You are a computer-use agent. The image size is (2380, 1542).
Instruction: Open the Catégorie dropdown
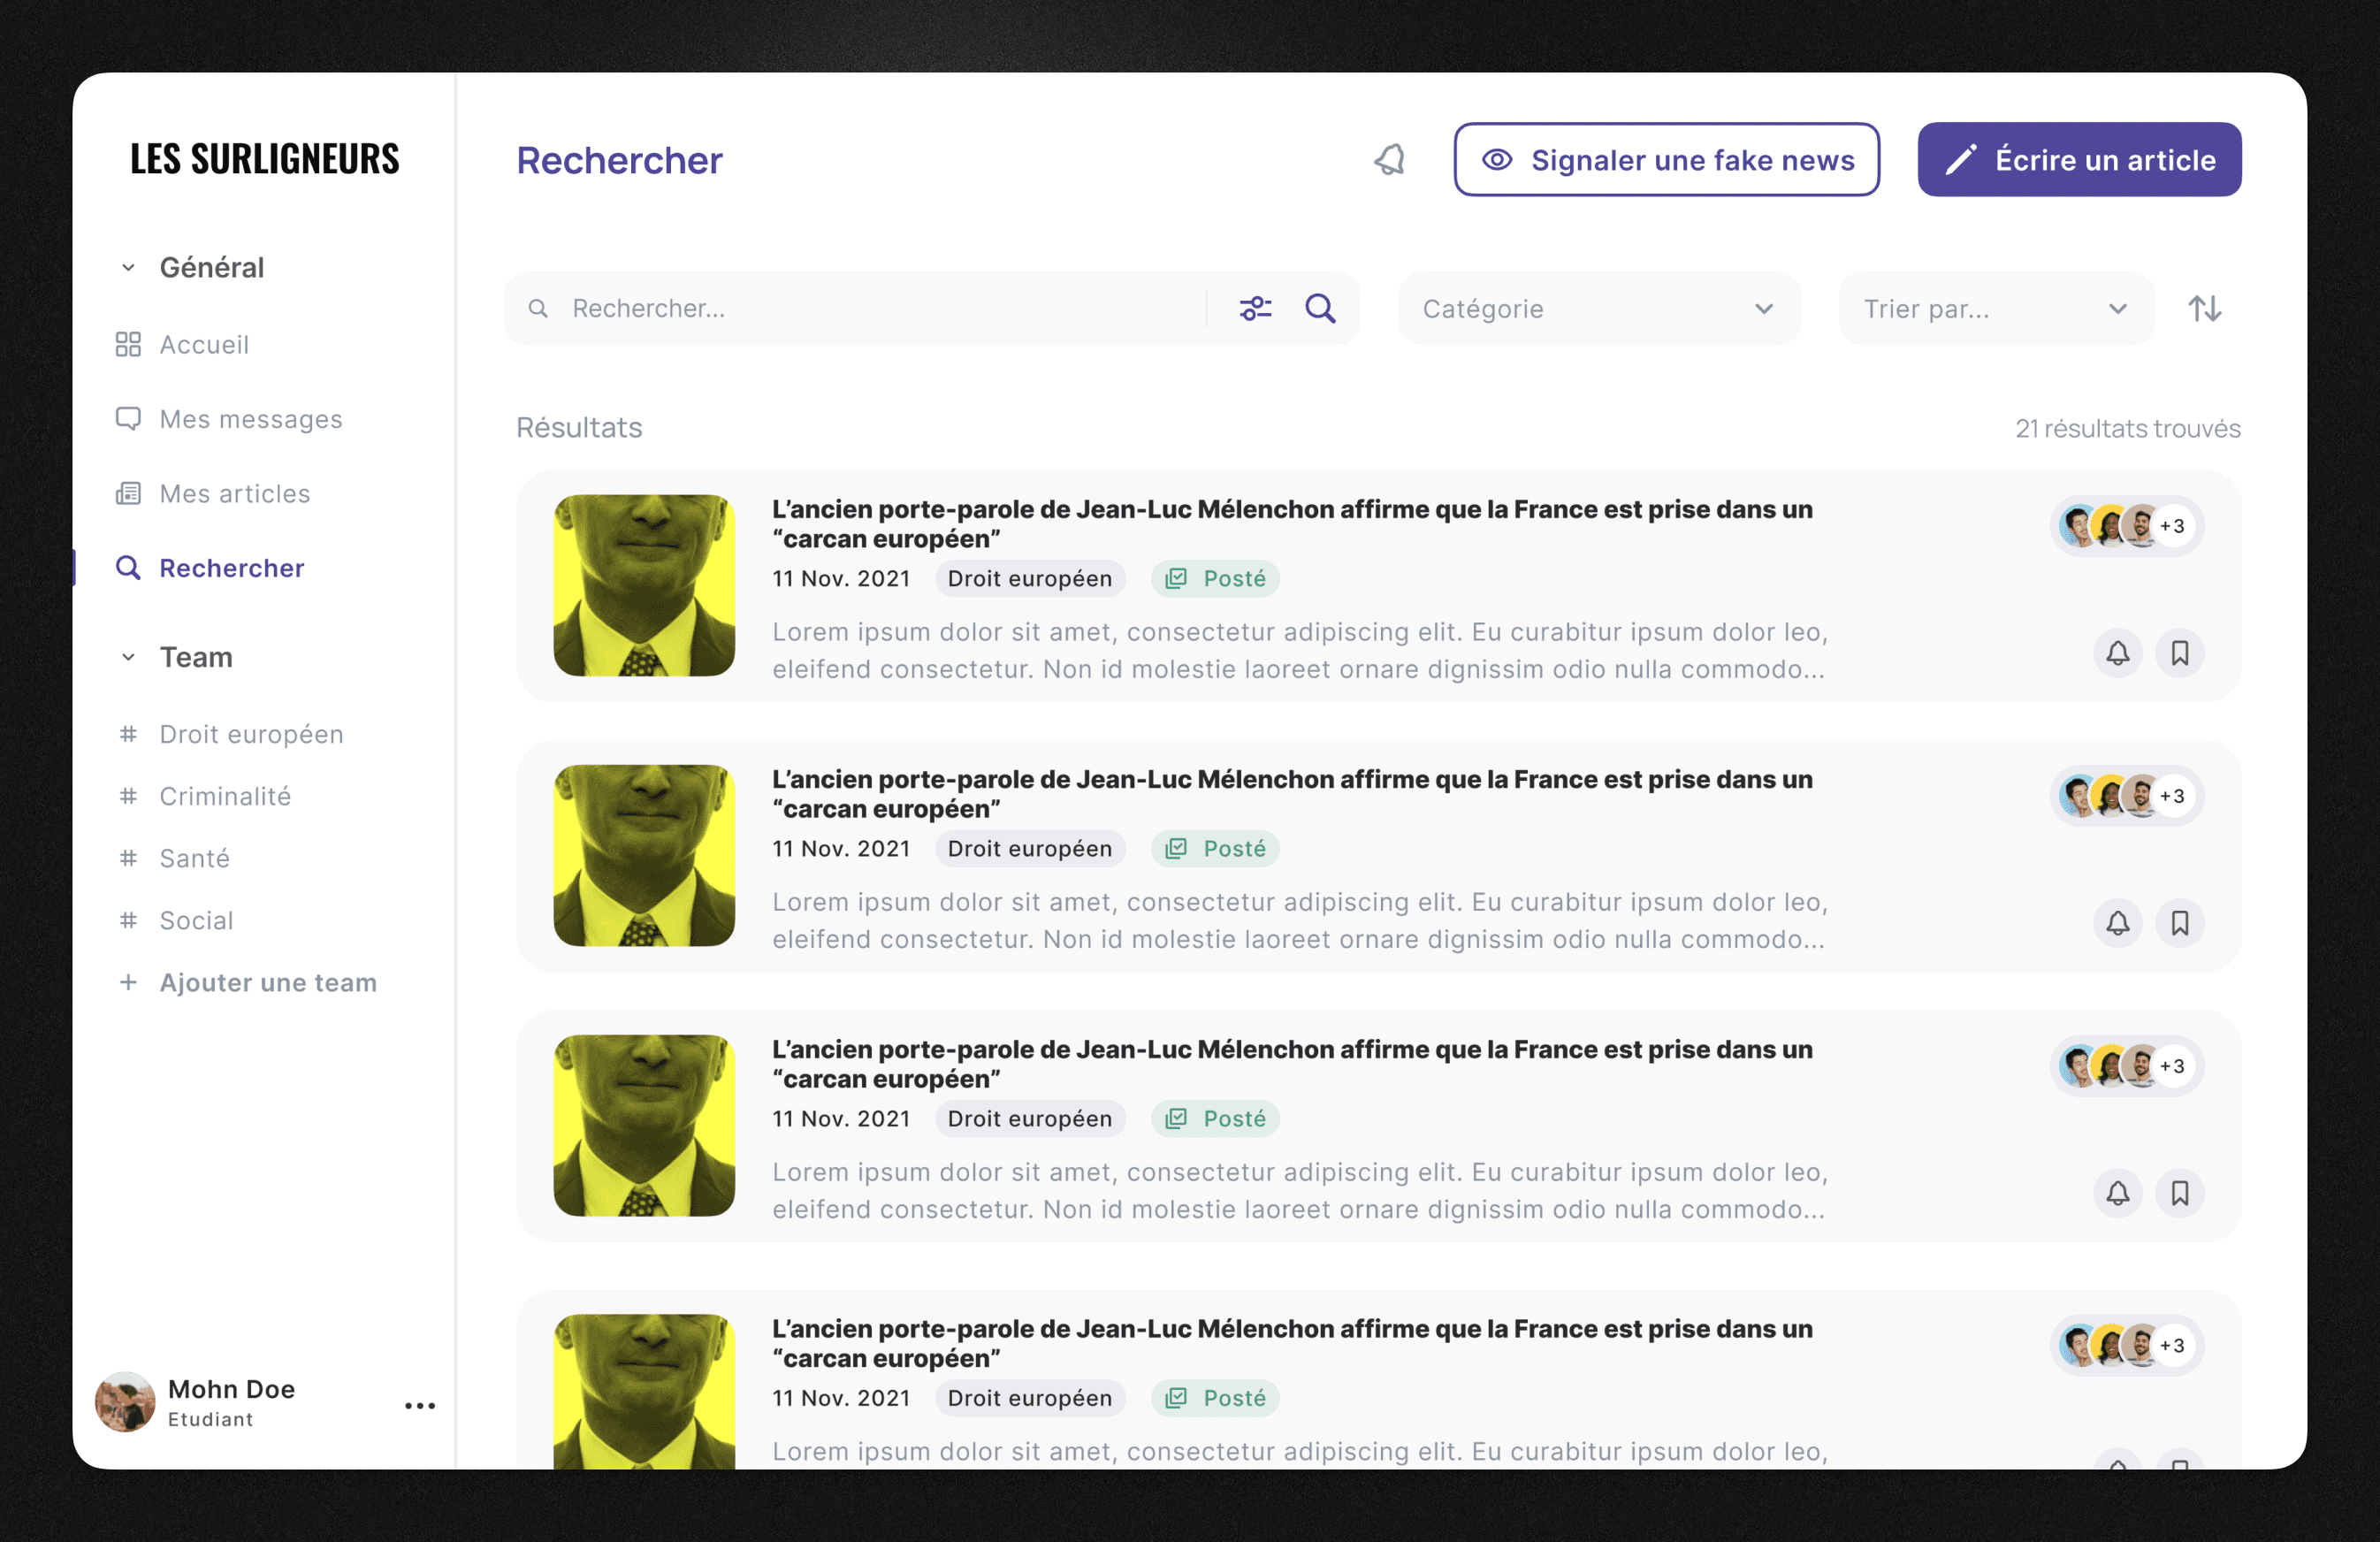coord(1597,308)
